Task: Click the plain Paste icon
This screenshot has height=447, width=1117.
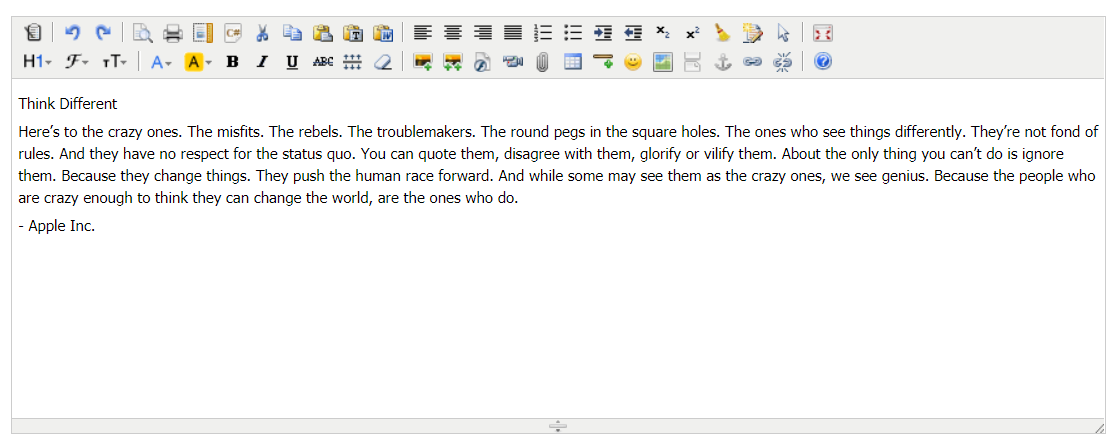Action: [323, 33]
